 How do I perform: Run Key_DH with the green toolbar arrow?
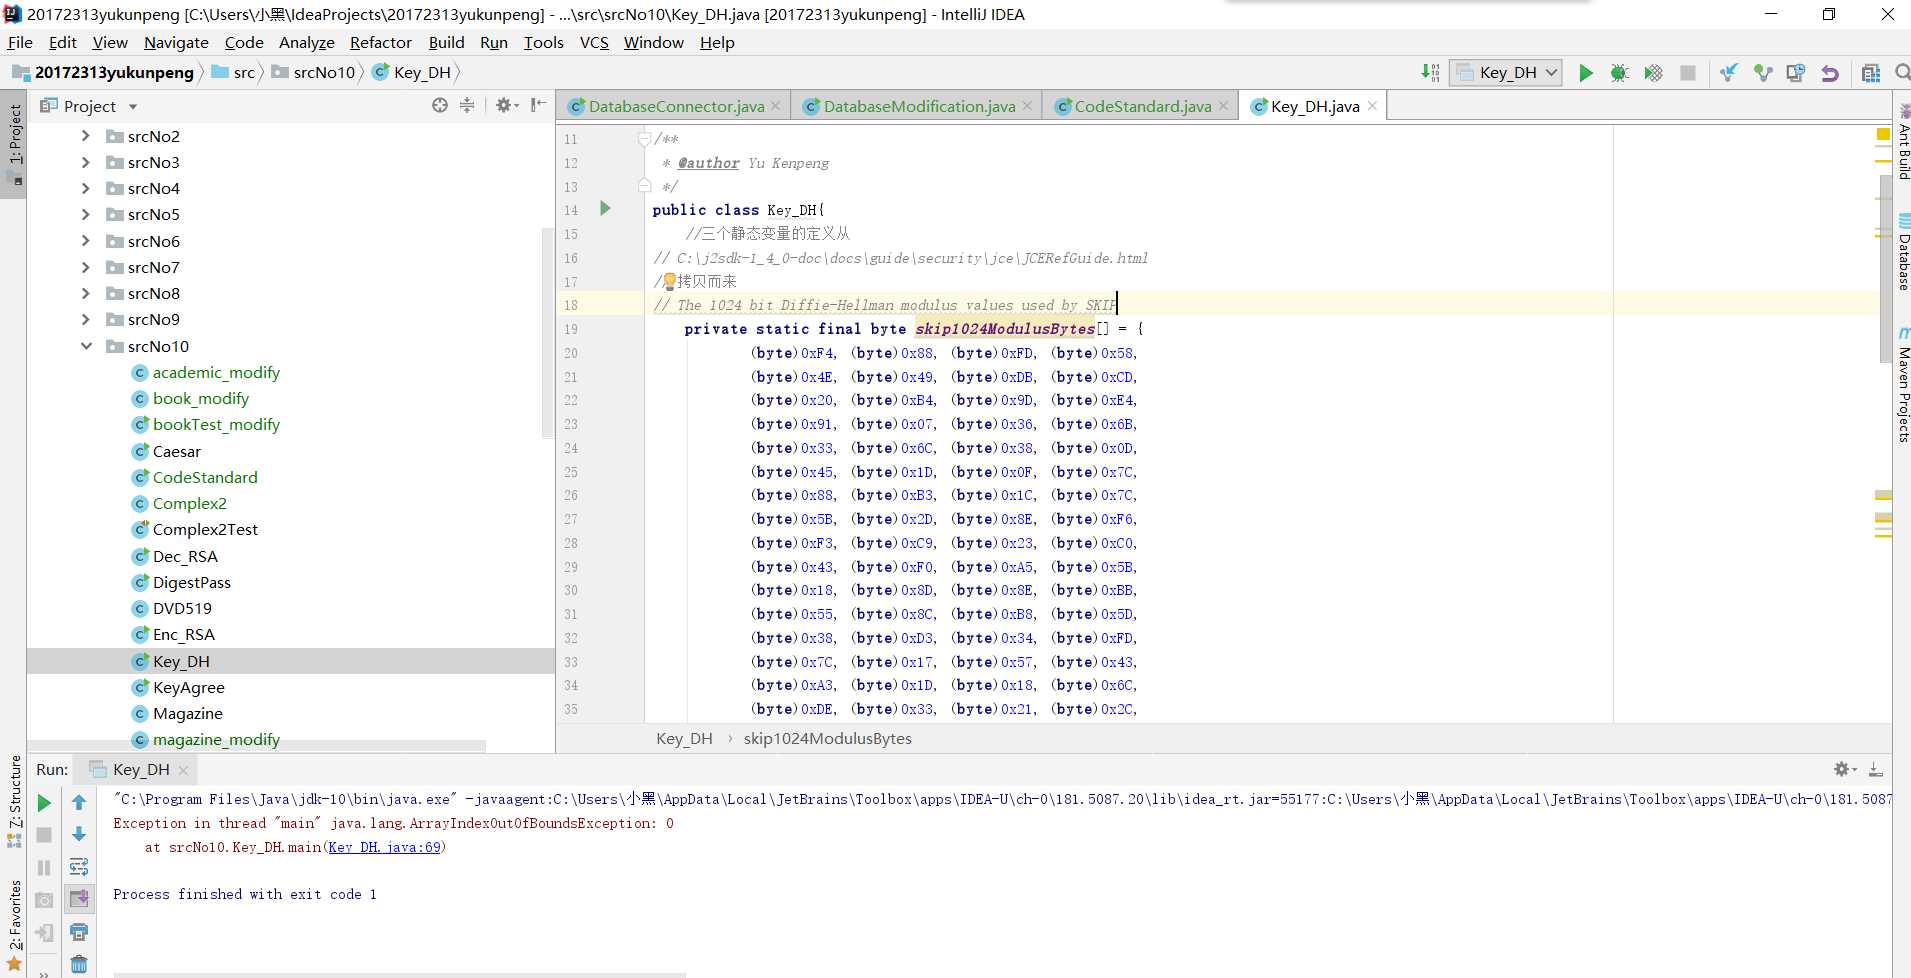click(x=1586, y=73)
